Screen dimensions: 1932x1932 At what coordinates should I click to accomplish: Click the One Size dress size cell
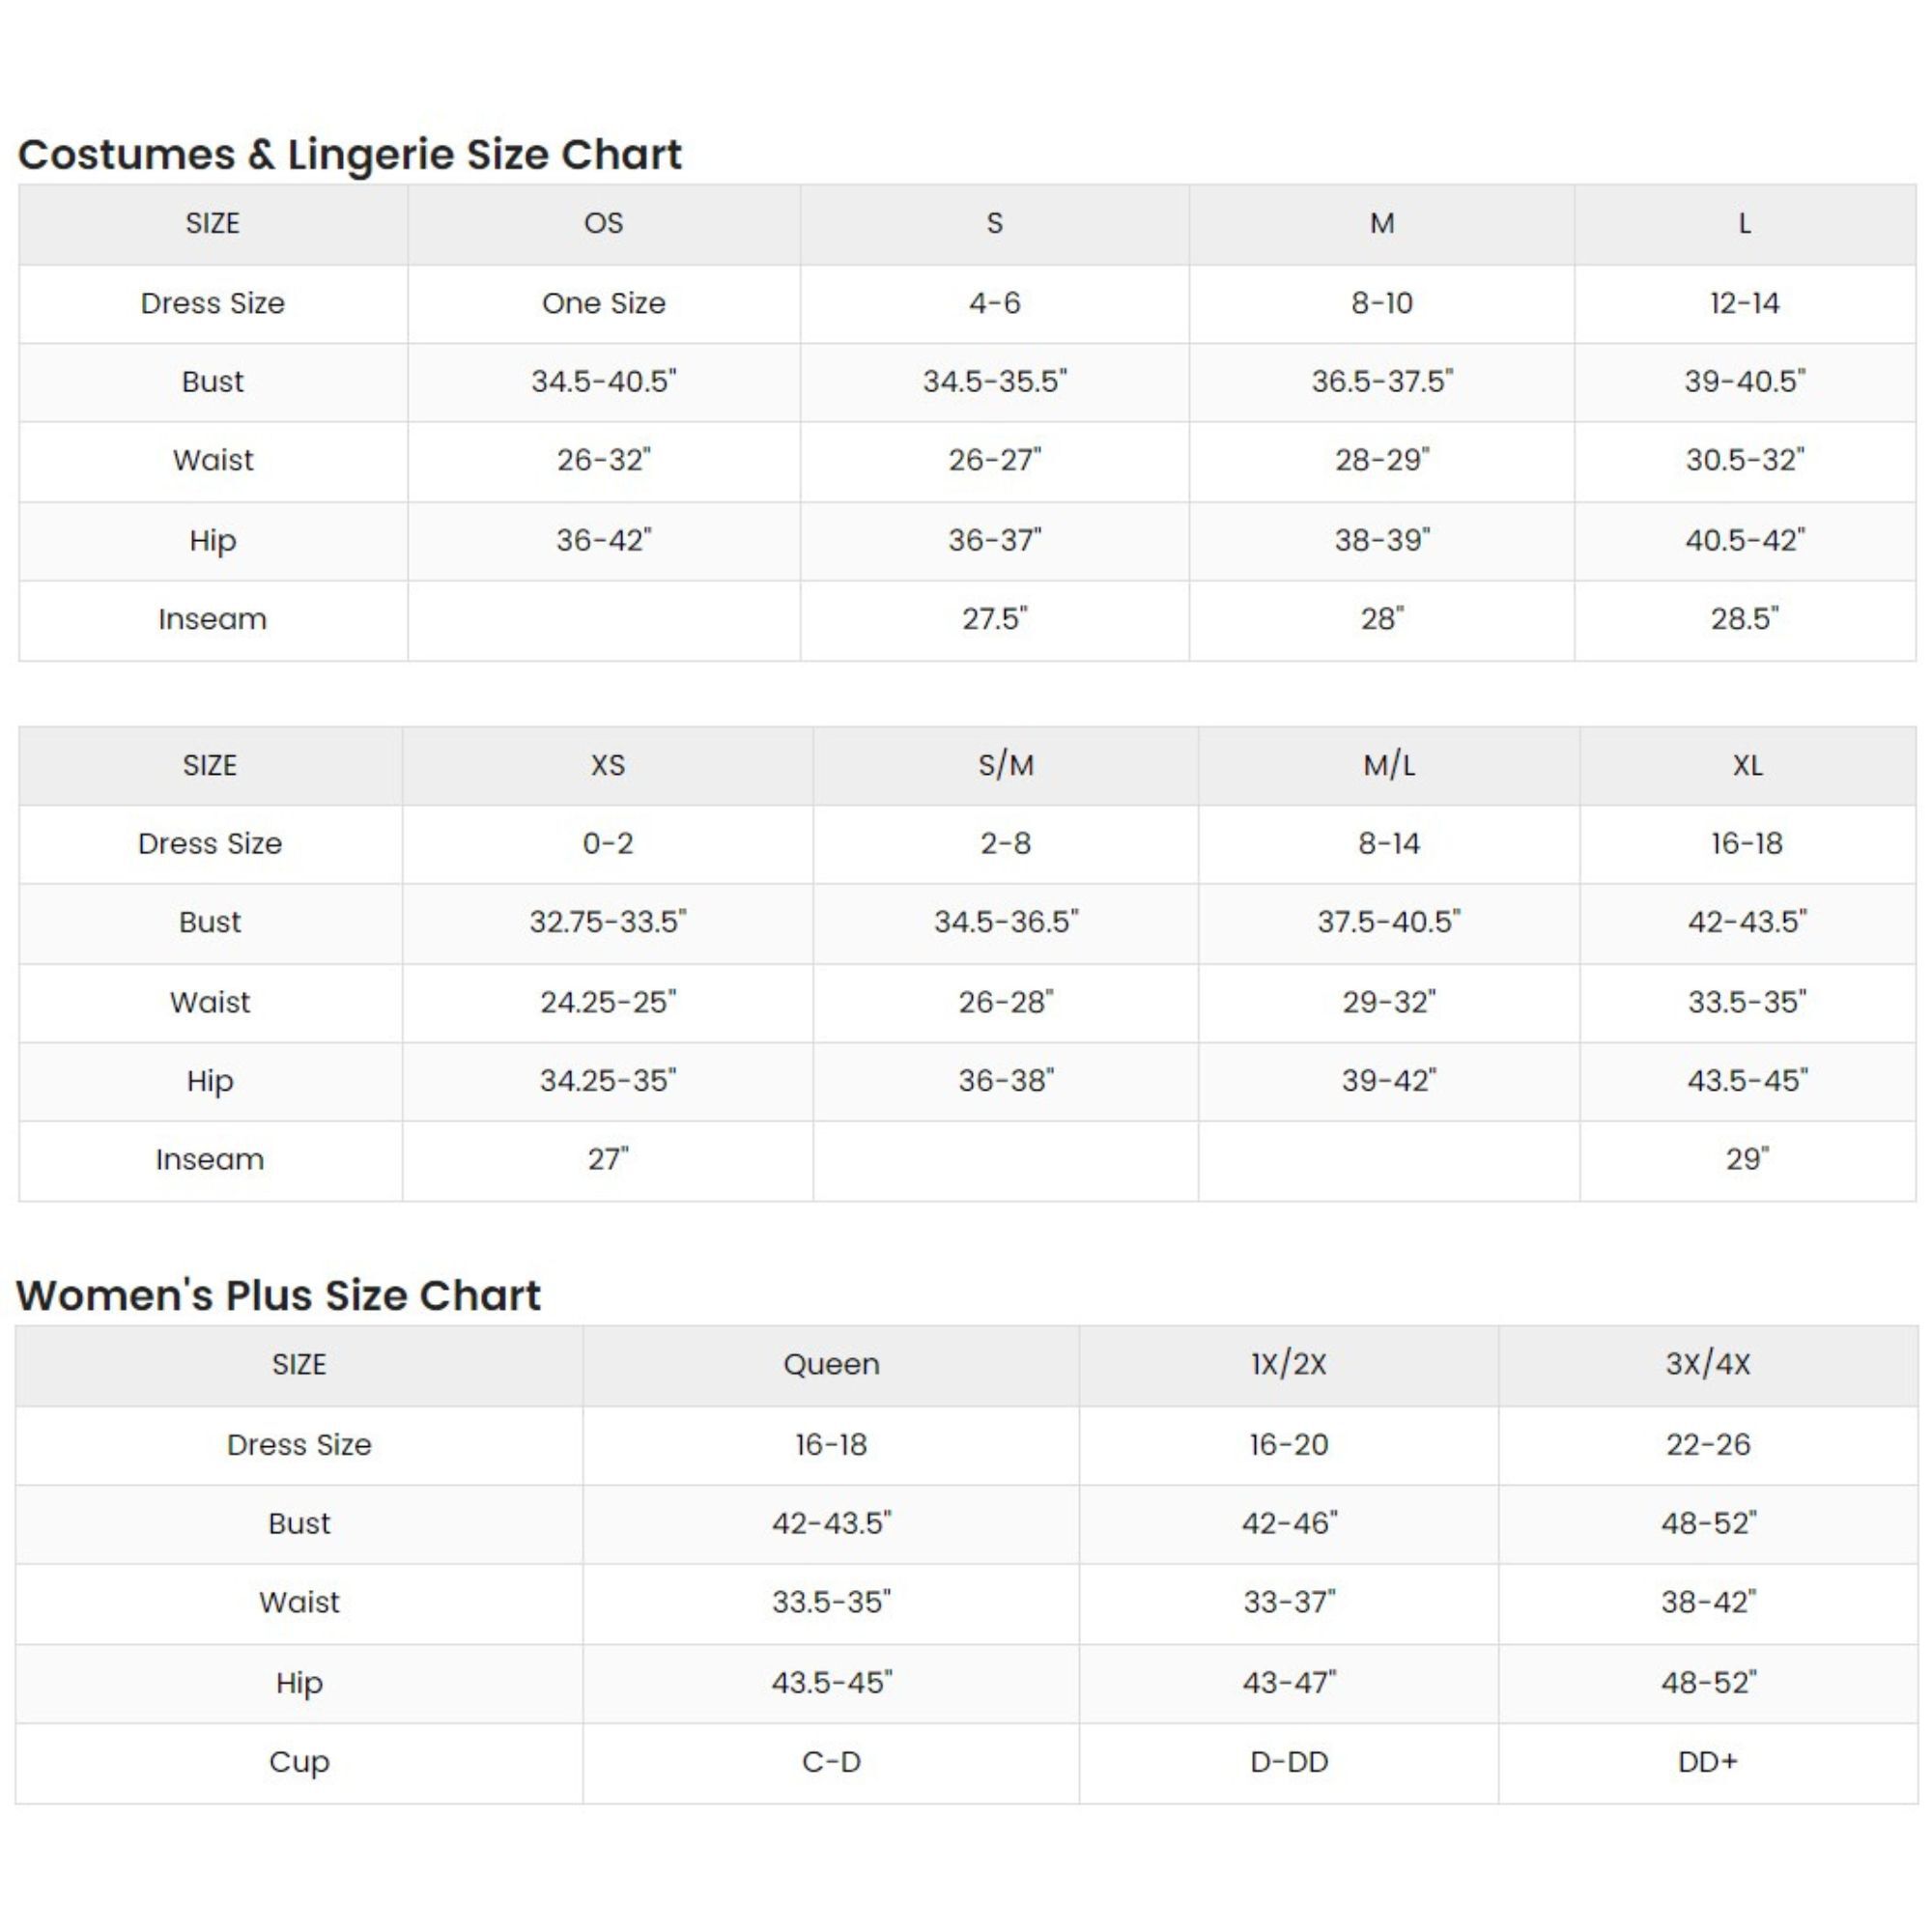[x=603, y=303]
